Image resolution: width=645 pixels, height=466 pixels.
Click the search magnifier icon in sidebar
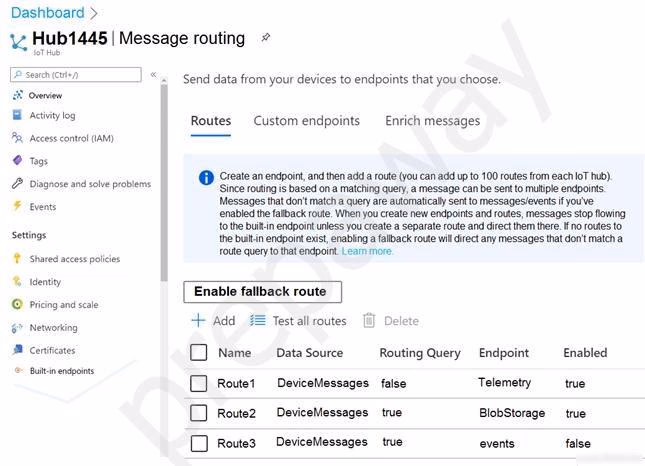point(18,74)
